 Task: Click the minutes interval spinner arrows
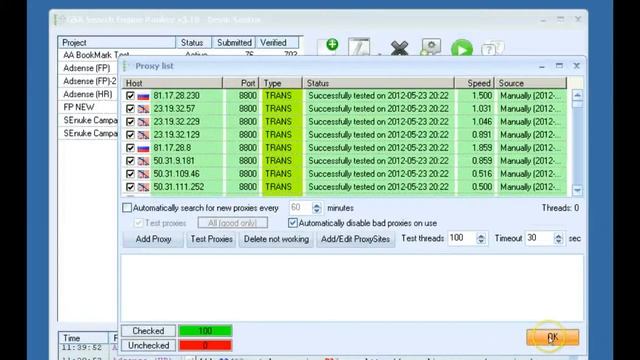pyautogui.click(x=317, y=208)
